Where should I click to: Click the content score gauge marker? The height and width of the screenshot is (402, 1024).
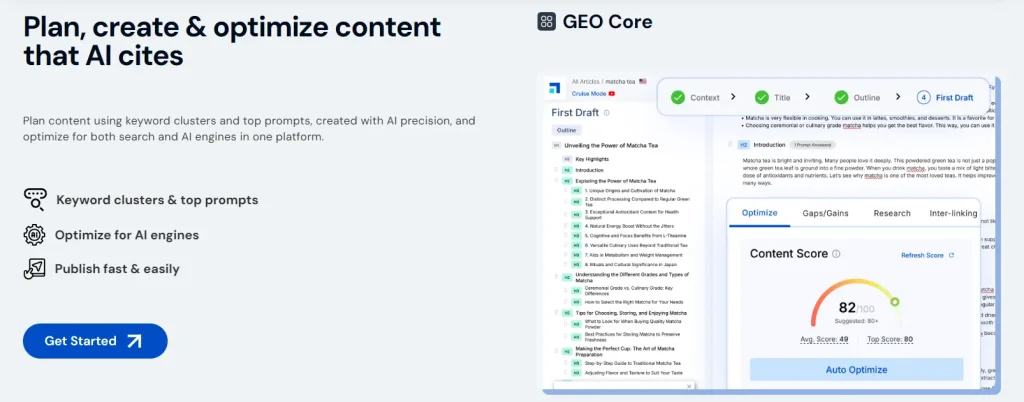point(894,301)
